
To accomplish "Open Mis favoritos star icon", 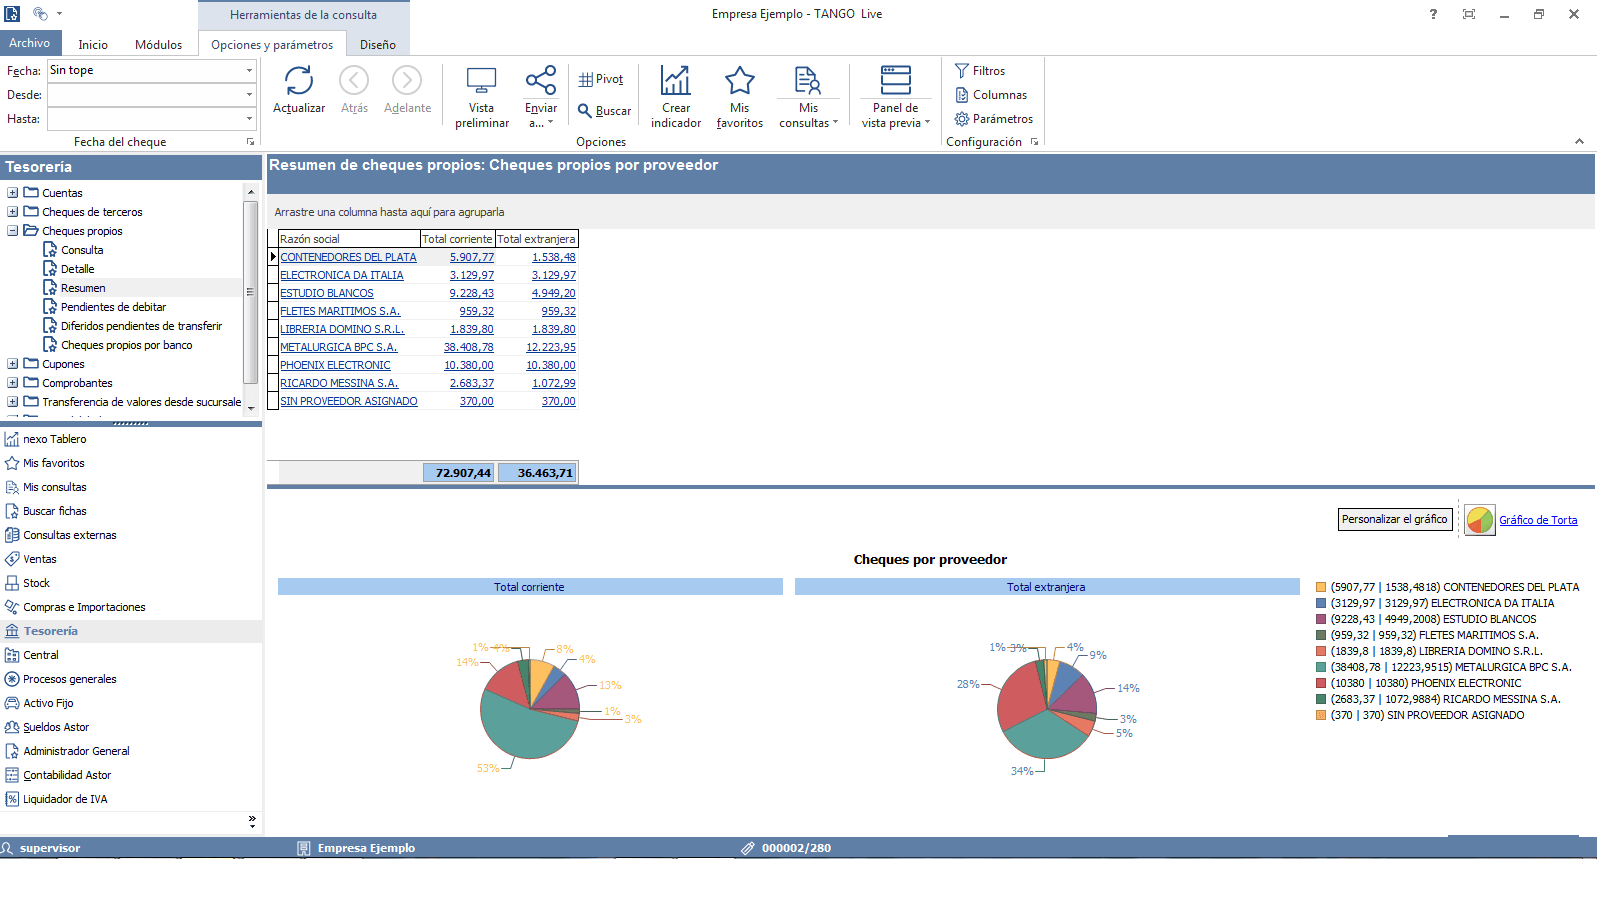I will 740,80.
